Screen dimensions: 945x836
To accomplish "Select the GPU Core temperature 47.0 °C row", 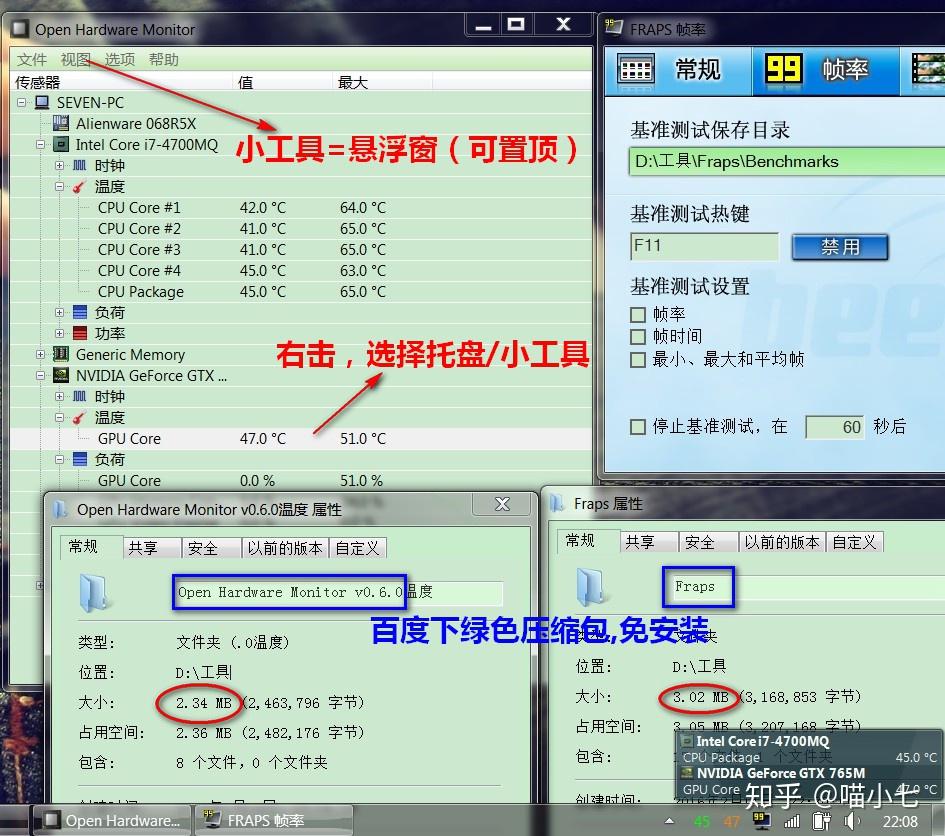I will (x=301, y=439).
